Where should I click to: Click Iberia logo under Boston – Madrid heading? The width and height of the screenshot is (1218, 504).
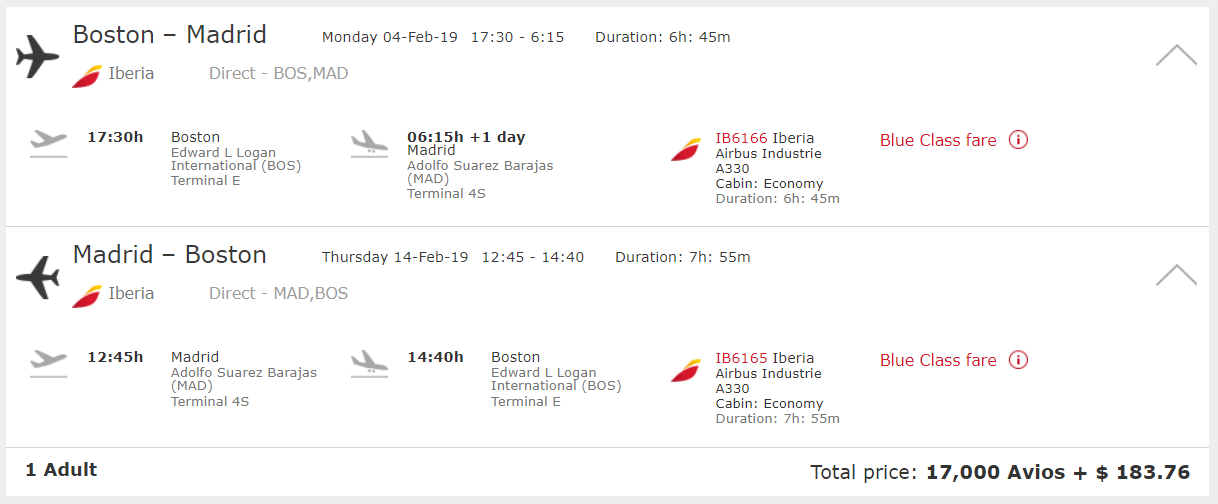click(x=87, y=75)
